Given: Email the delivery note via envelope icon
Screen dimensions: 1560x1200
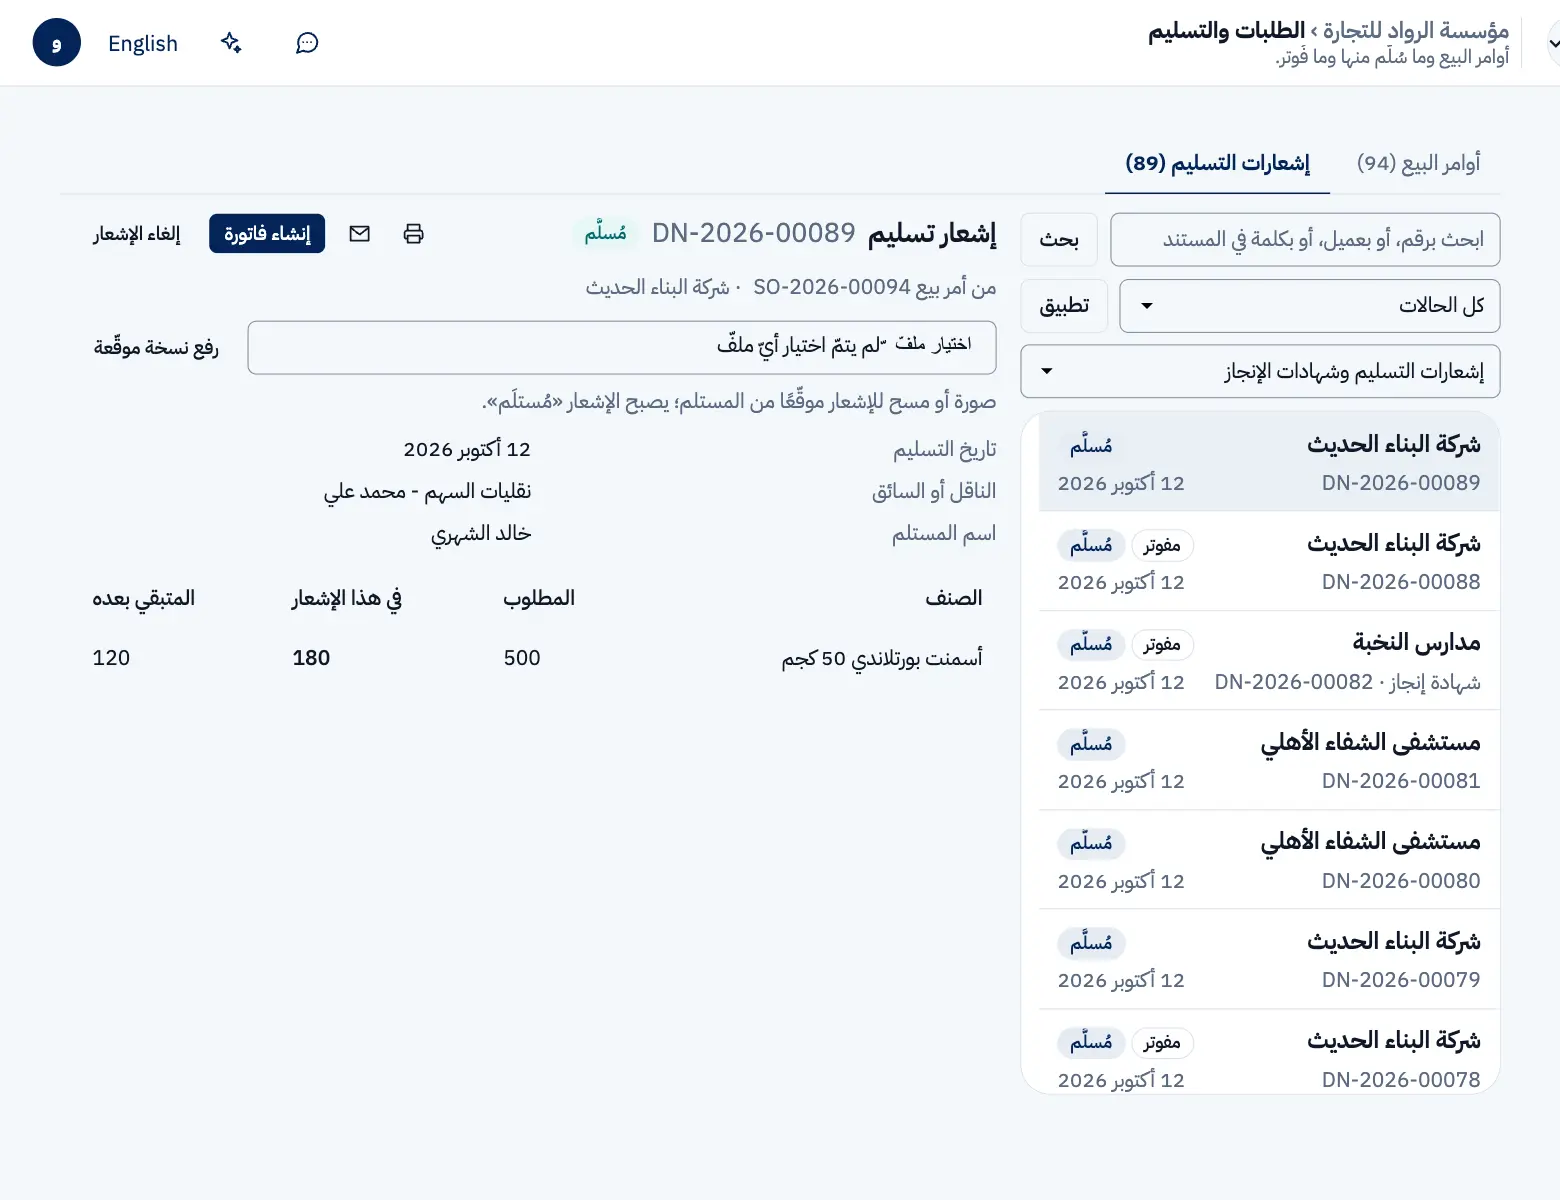Looking at the screenshot, I should click(x=360, y=234).
